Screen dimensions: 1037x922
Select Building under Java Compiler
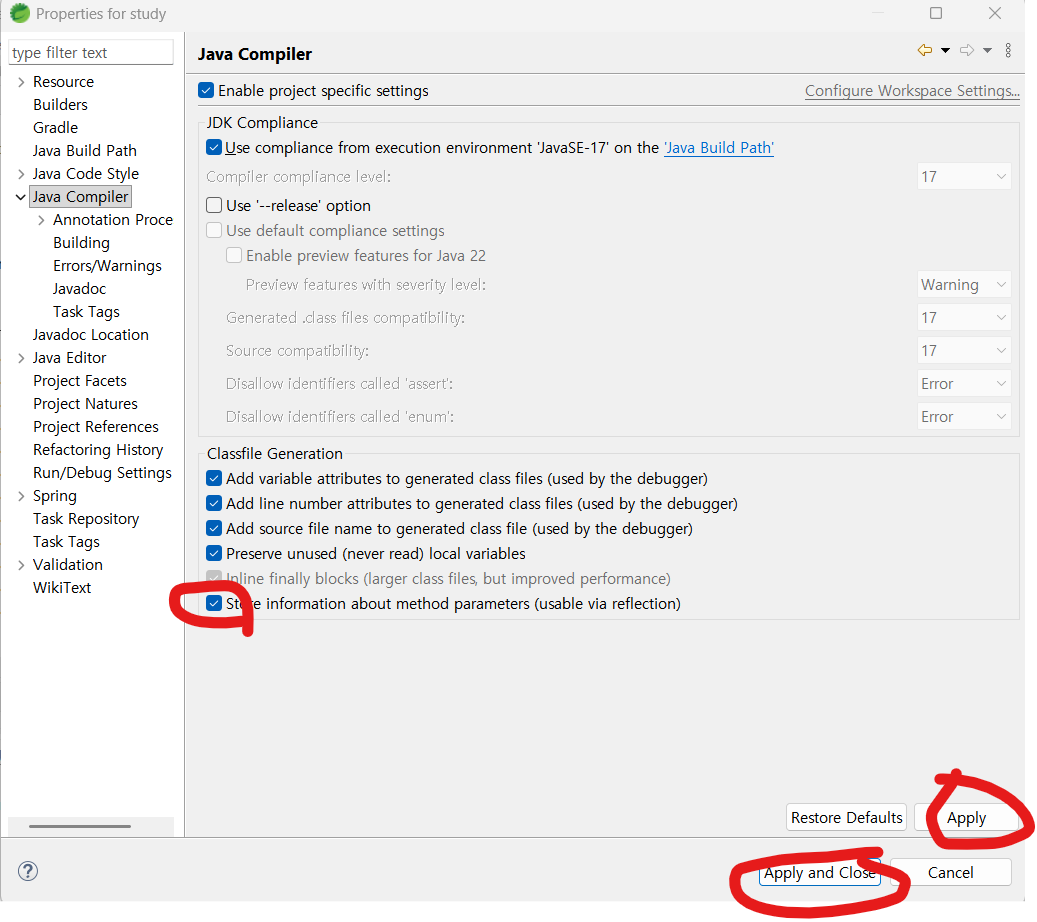pyautogui.click(x=81, y=243)
